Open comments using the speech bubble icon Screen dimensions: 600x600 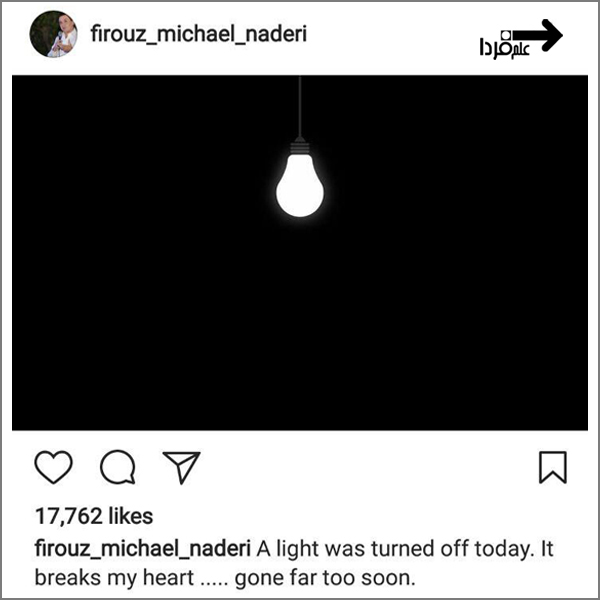pyautogui.click(x=117, y=467)
